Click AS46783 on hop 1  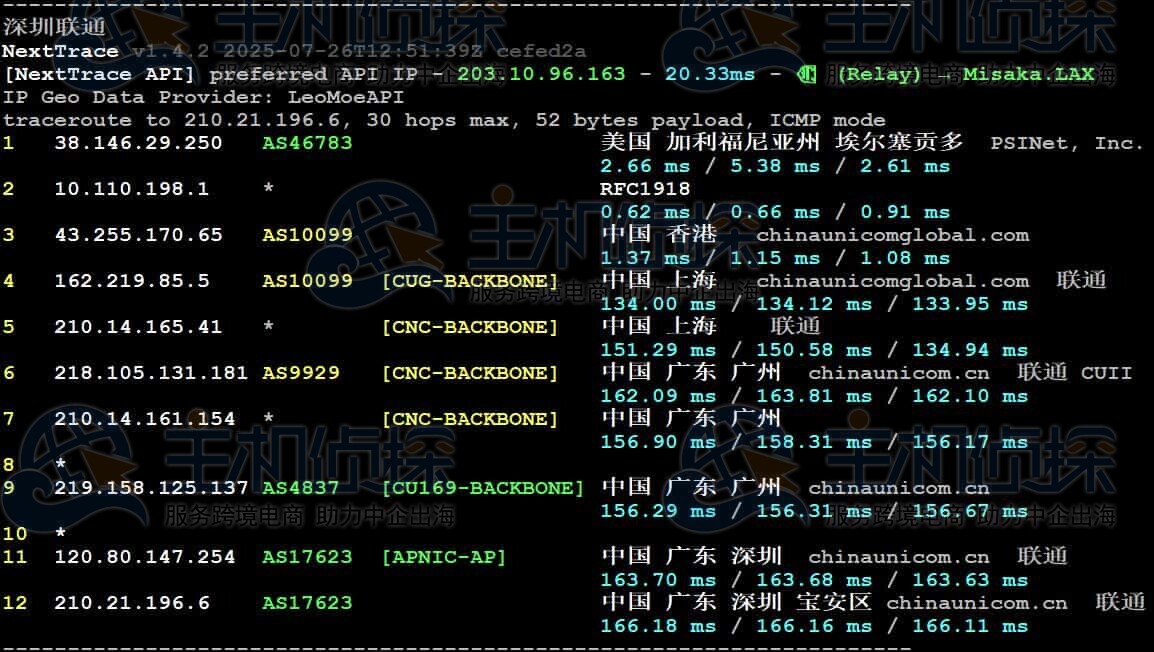307,143
